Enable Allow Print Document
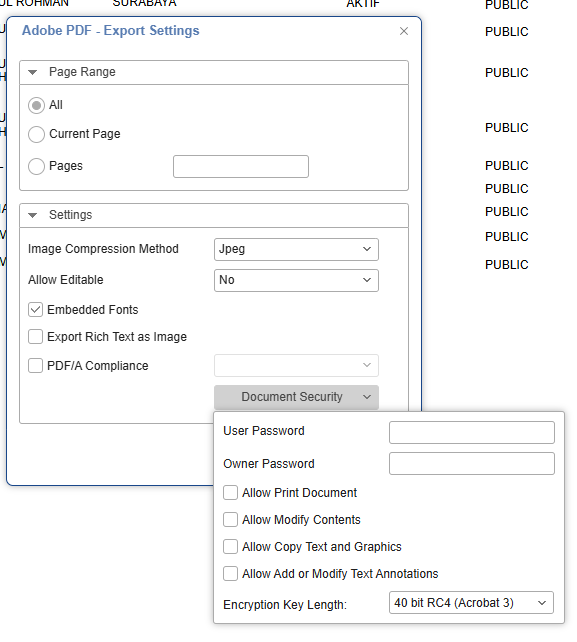 coord(231,493)
